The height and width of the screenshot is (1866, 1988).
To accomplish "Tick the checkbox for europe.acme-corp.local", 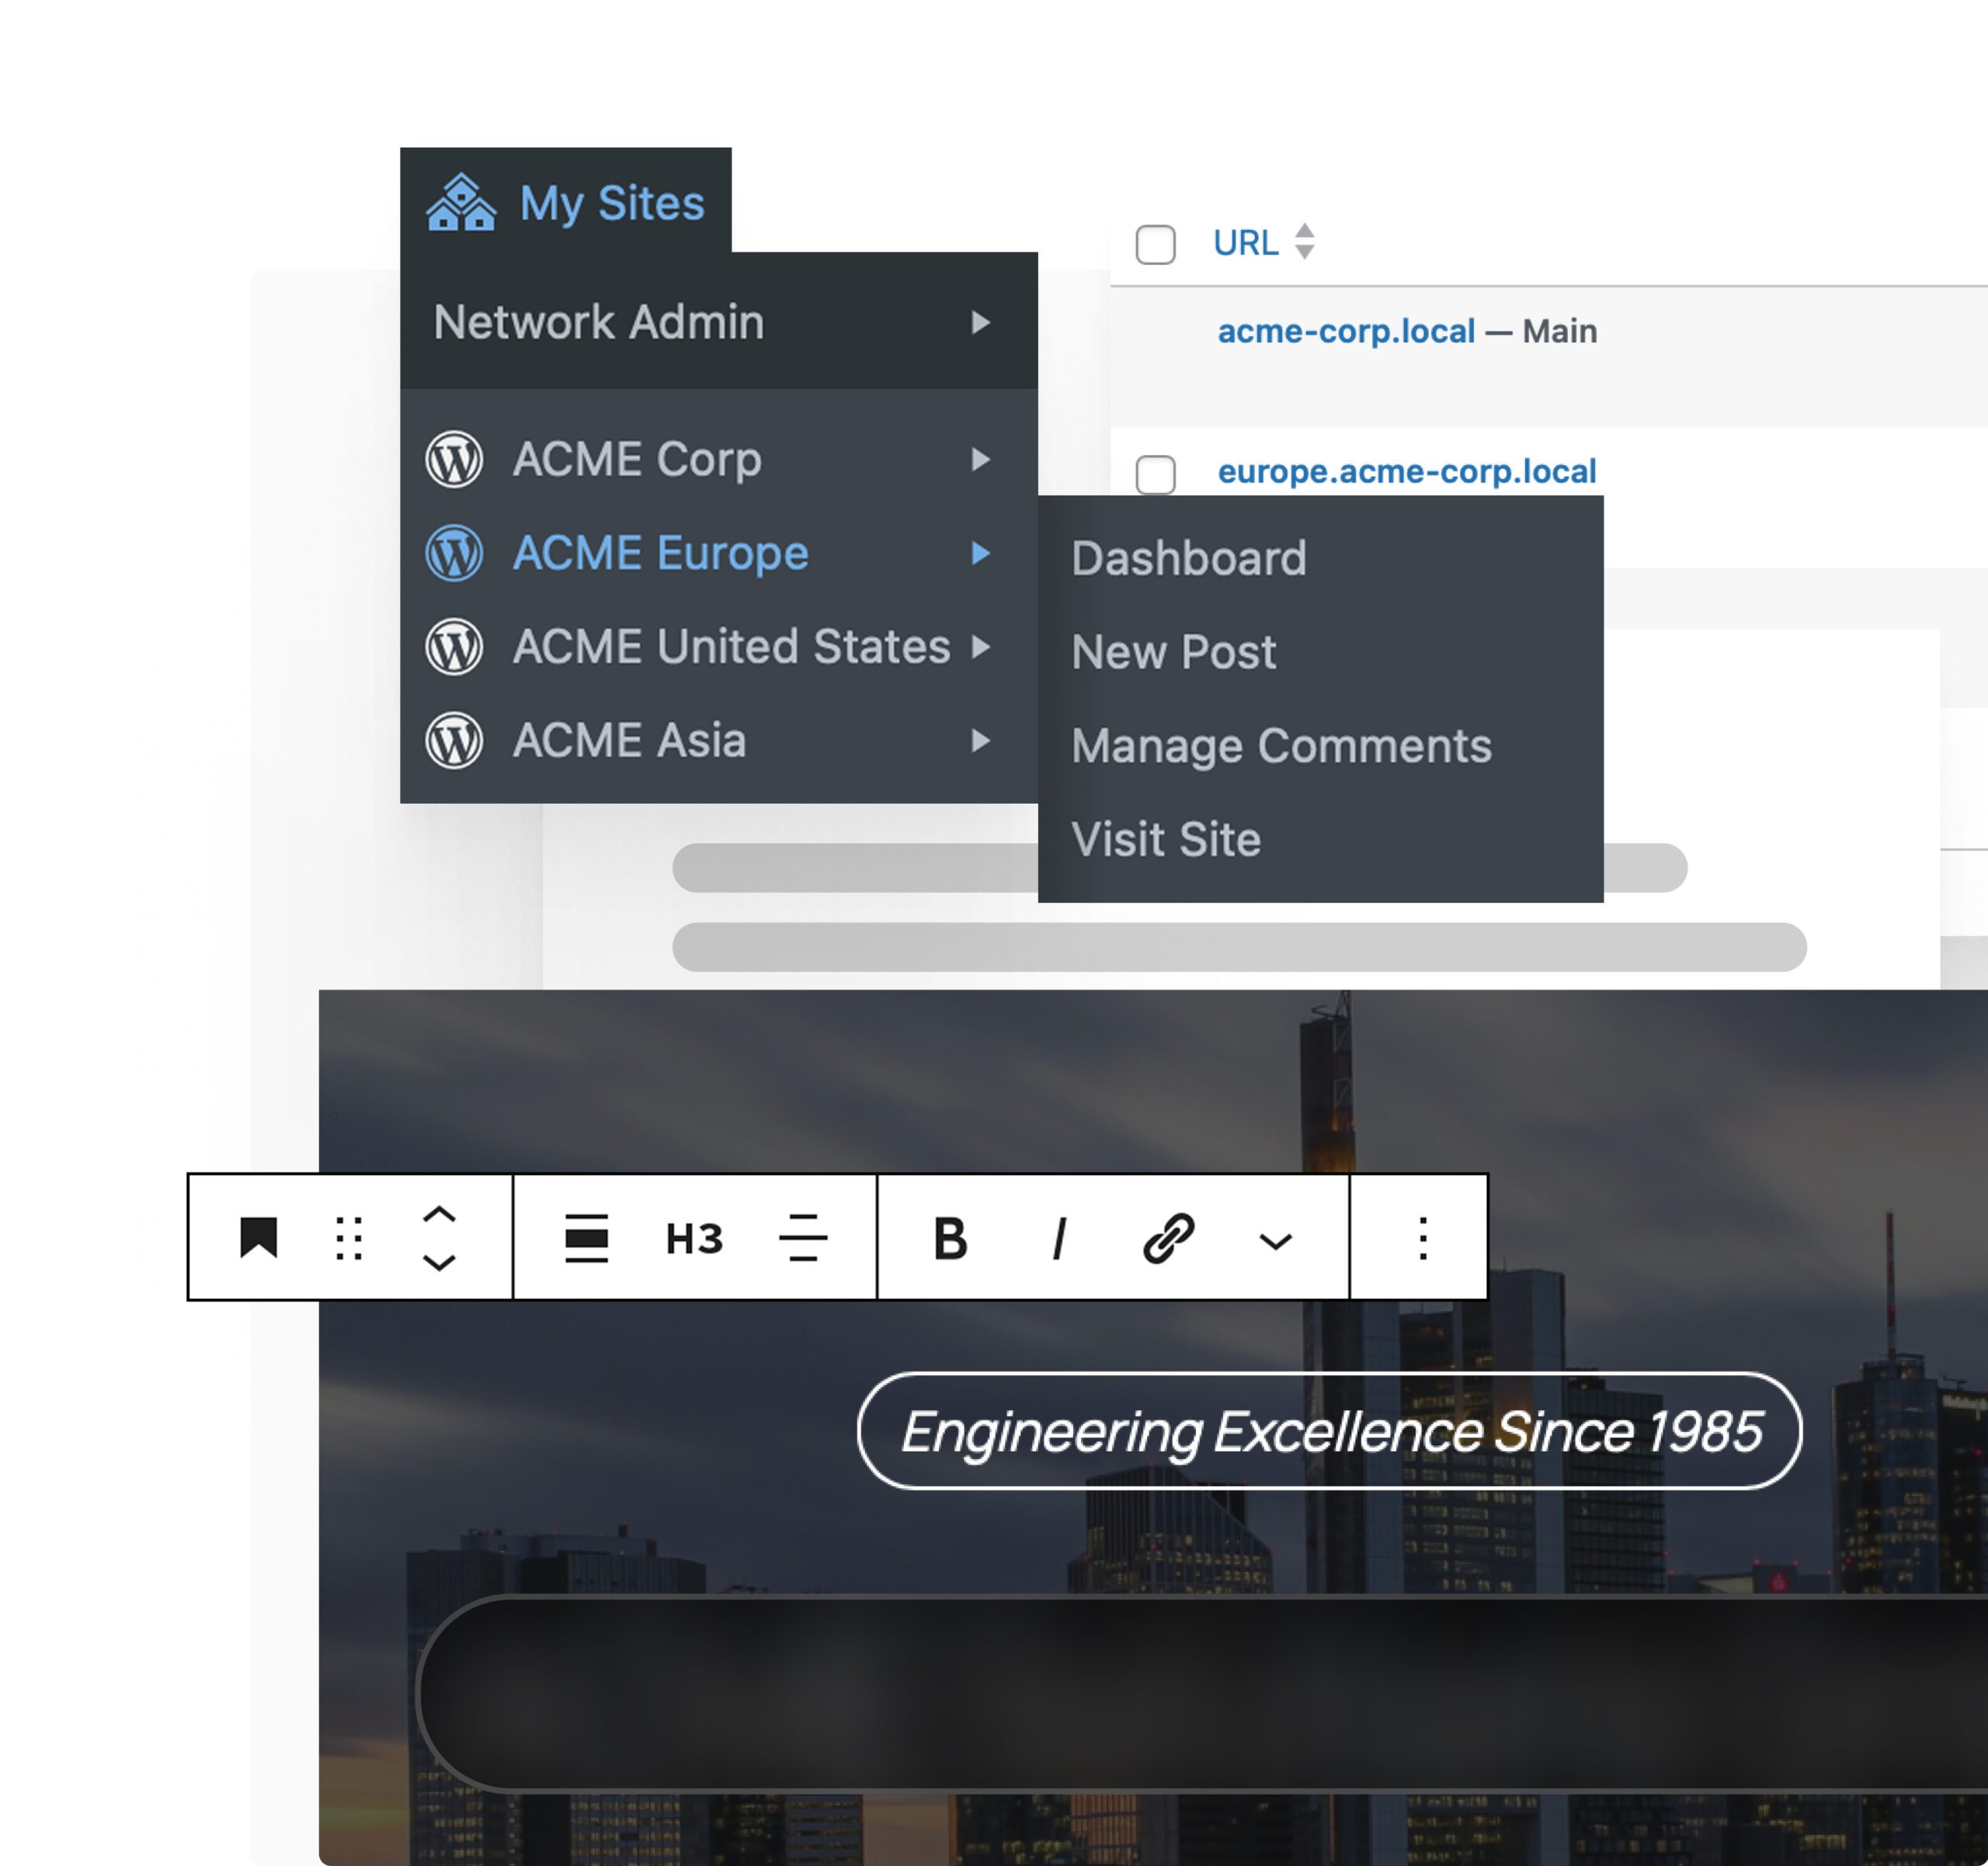I will [1156, 474].
